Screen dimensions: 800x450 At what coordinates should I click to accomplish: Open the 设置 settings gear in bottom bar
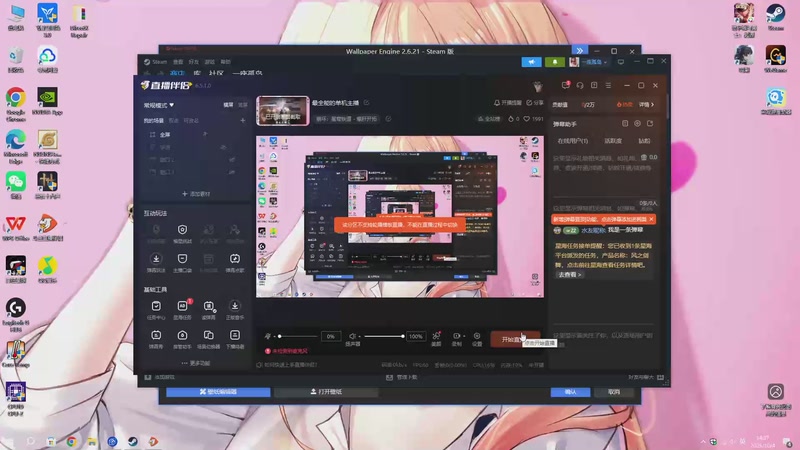click(x=477, y=339)
